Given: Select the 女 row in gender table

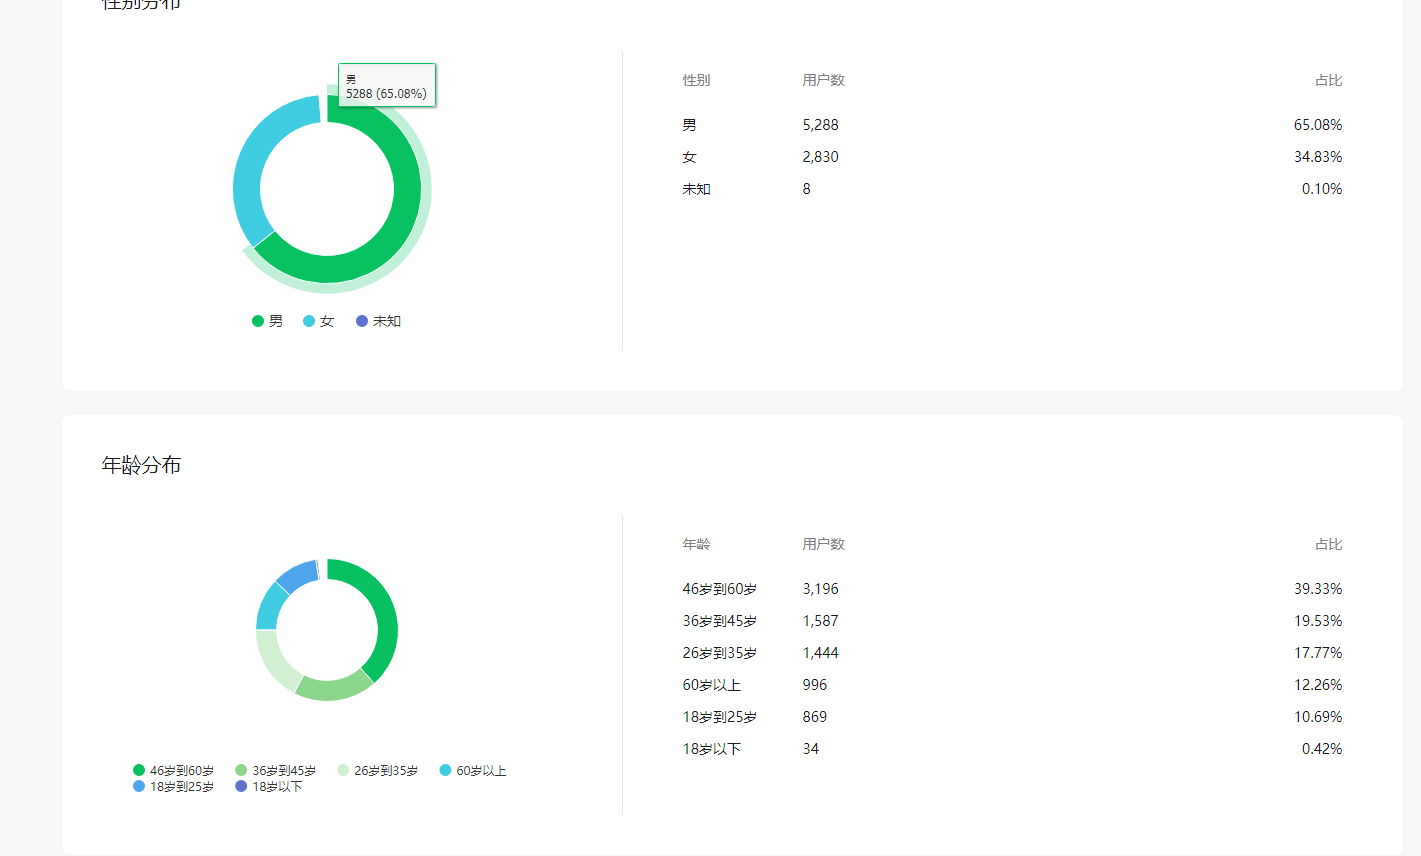Looking at the screenshot, I should coord(1012,157).
